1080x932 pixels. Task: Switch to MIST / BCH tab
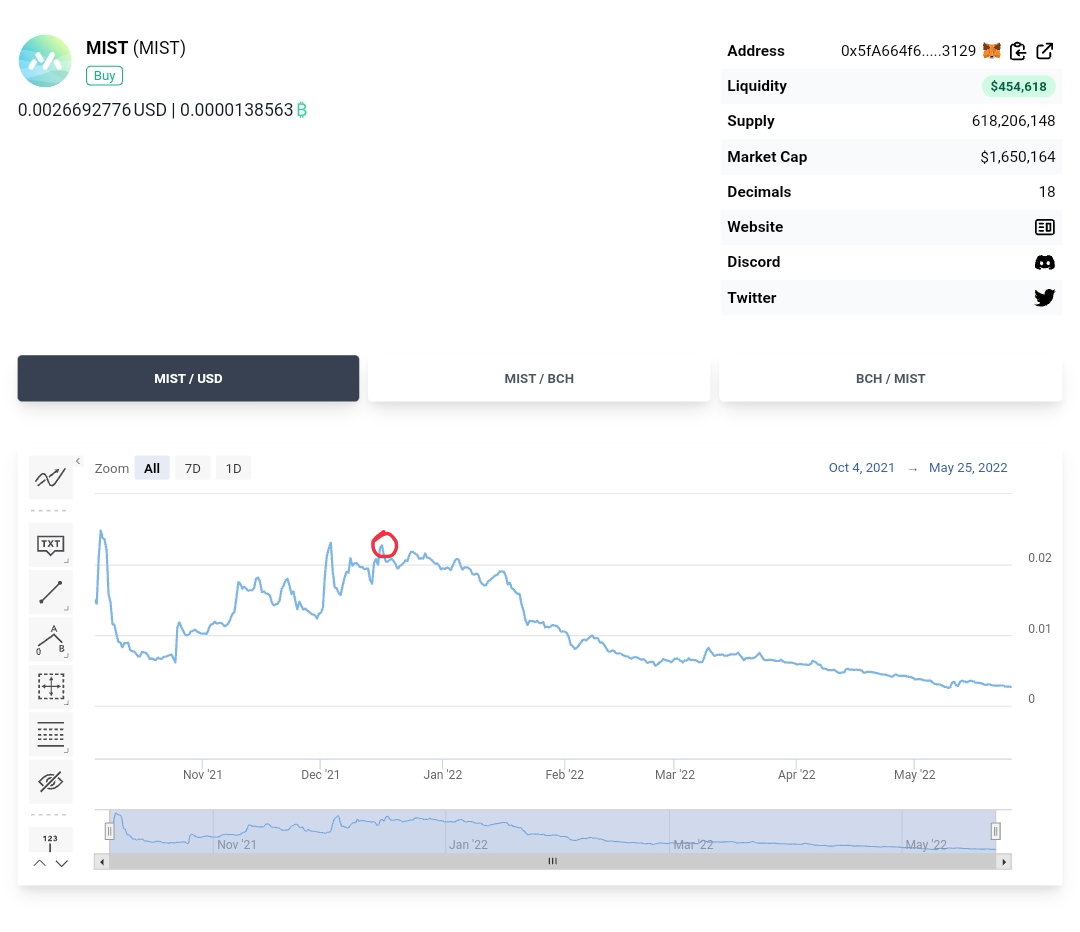tap(539, 378)
